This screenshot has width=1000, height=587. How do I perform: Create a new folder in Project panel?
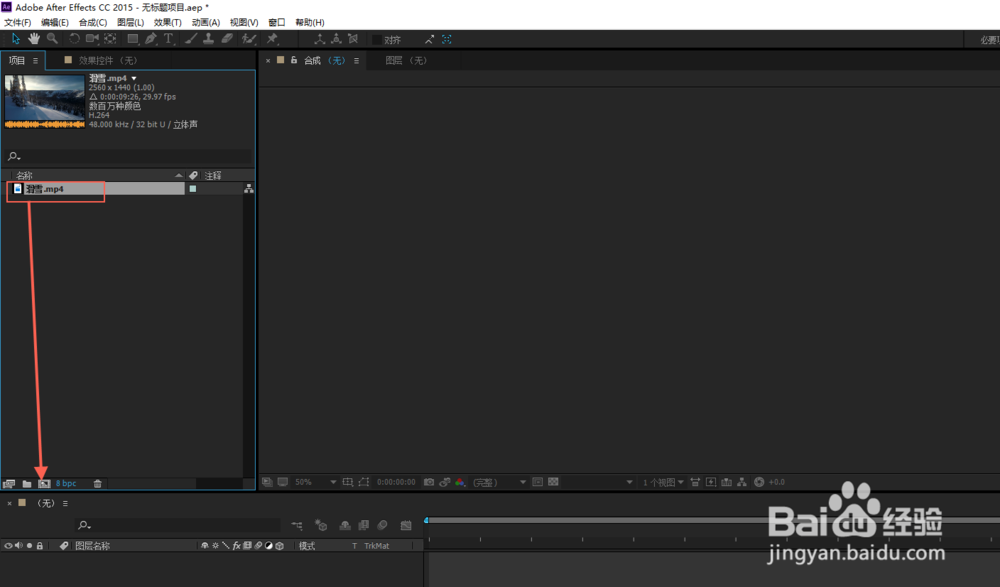point(27,484)
